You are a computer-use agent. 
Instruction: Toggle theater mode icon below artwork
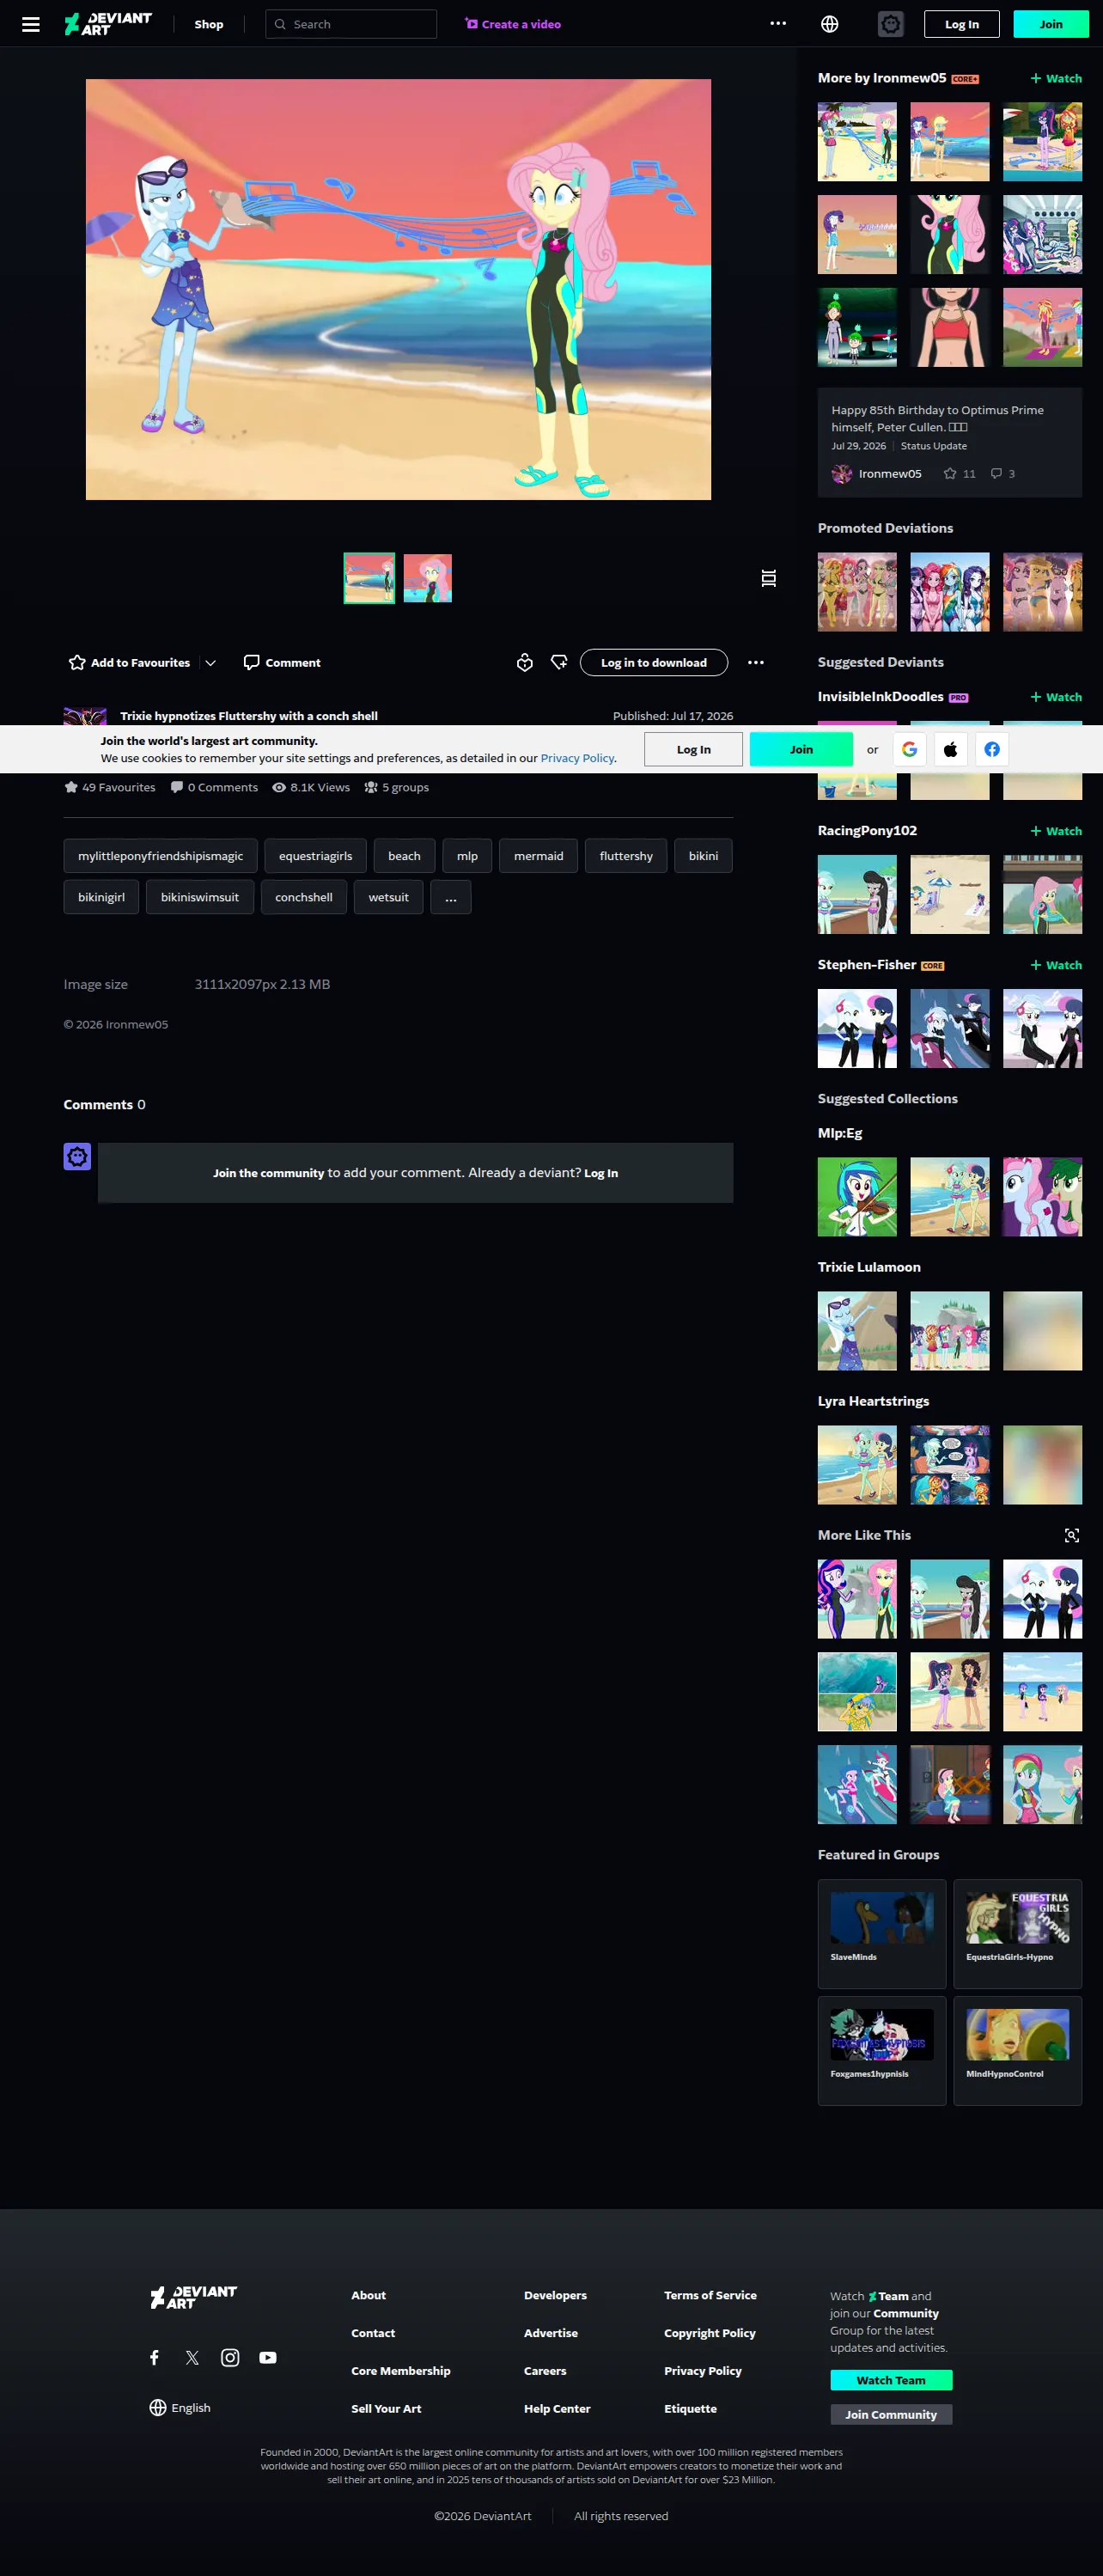pyautogui.click(x=769, y=578)
